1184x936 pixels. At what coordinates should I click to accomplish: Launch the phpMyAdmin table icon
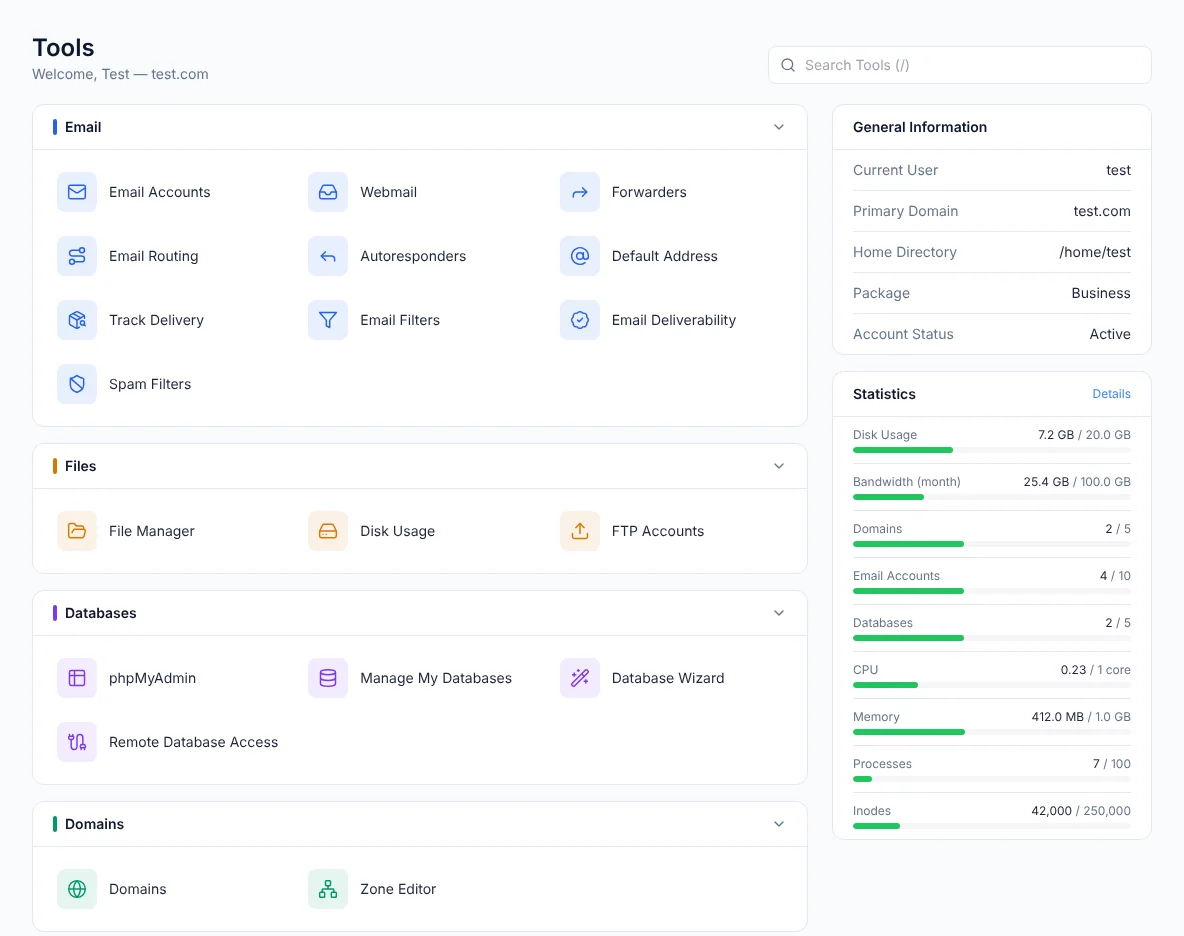point(77,678)
